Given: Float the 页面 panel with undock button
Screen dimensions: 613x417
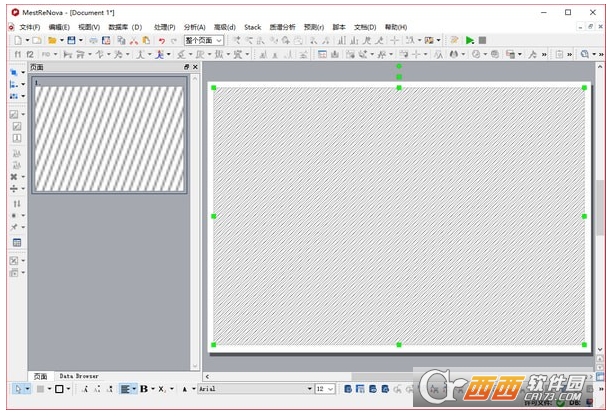Looking at the screenshot, I should pos(186,67).
